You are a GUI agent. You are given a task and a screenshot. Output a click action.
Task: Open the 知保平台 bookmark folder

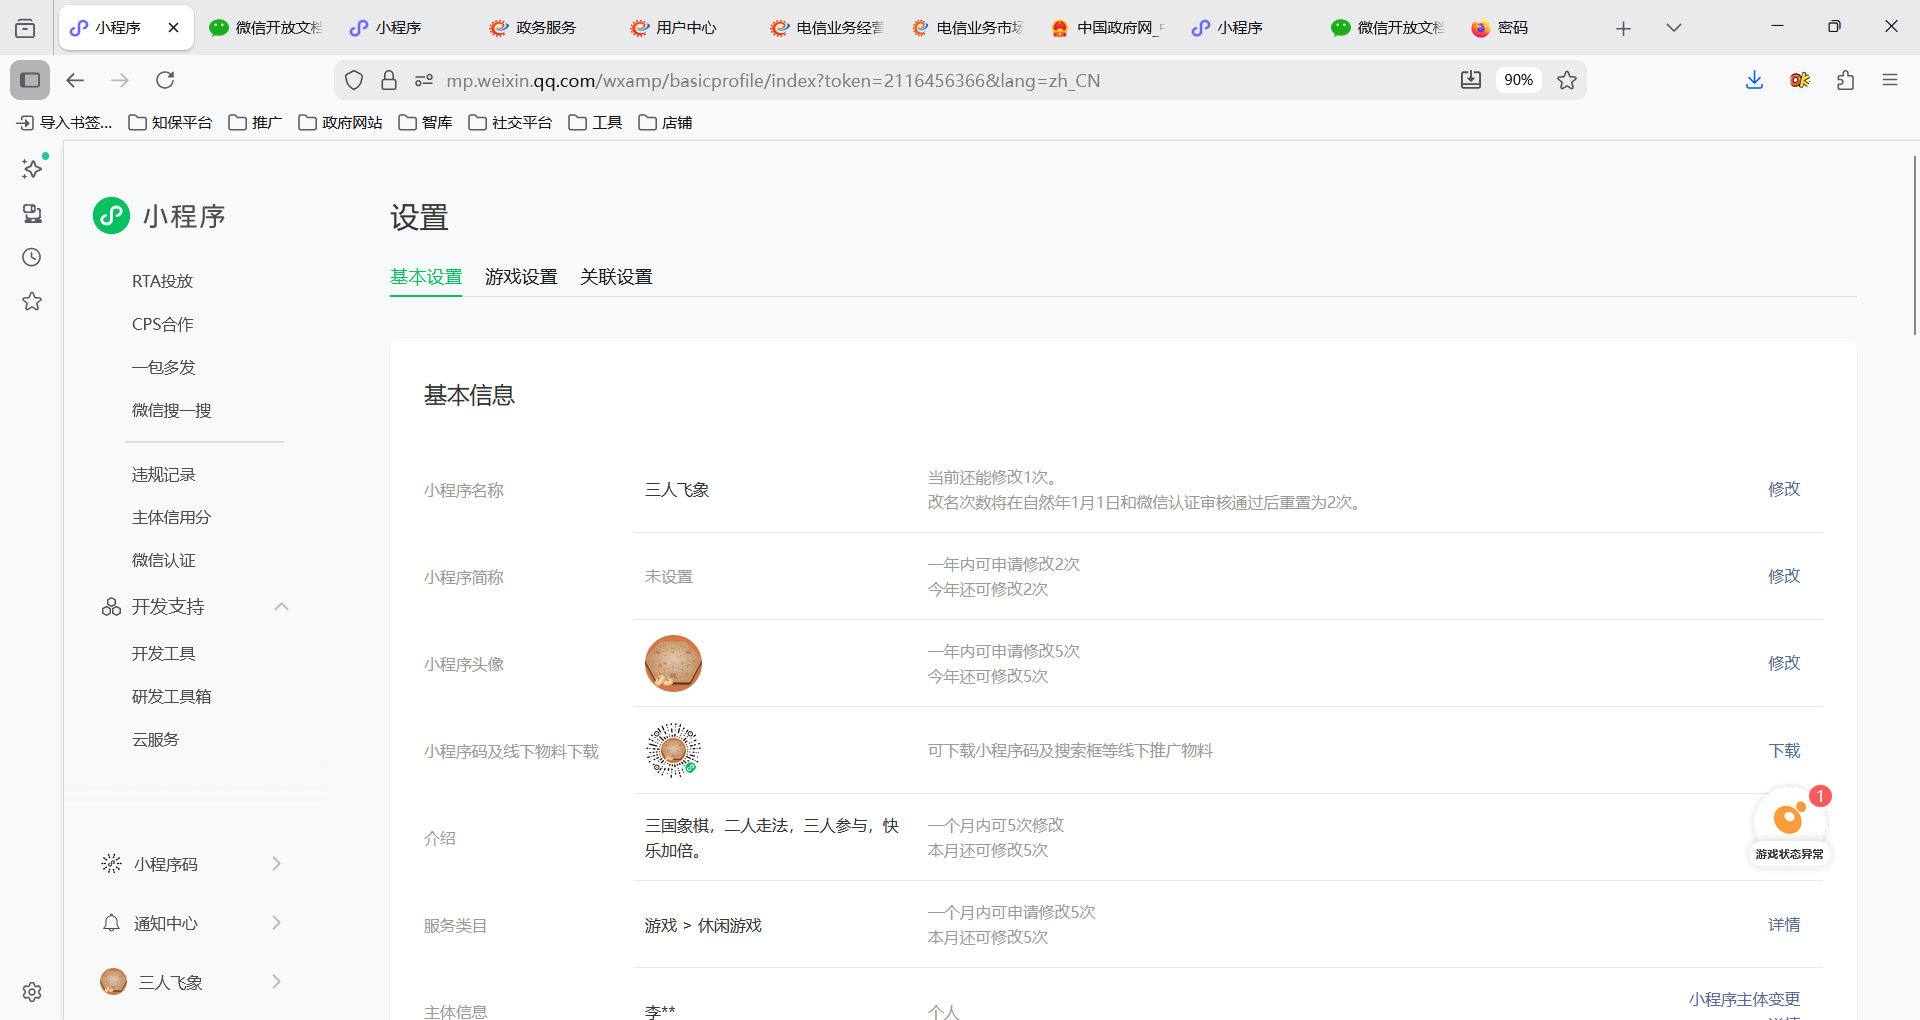point(170,122)
